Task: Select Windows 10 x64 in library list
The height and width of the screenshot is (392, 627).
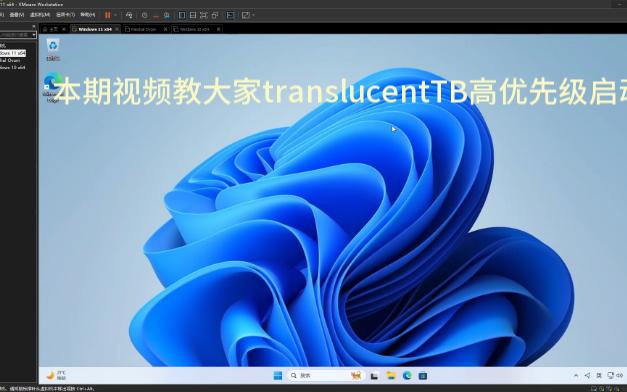Action: (x=13, y=67)
